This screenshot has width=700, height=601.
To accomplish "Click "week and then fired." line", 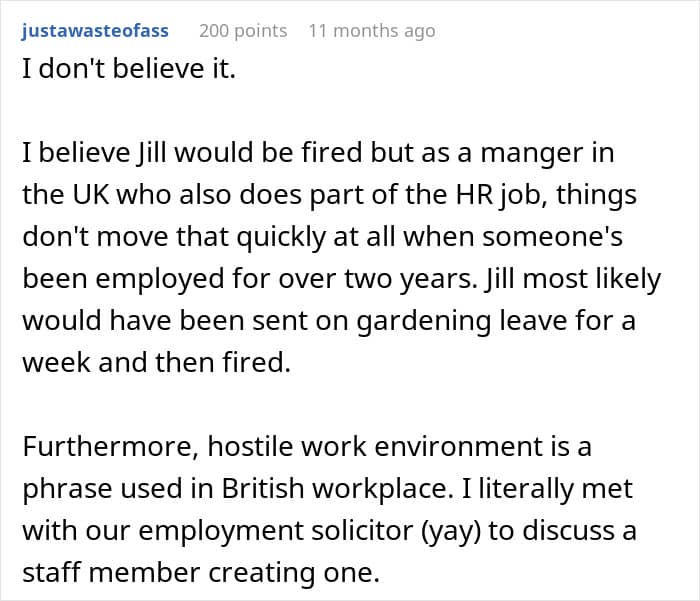I will click(x=156, y=364).
